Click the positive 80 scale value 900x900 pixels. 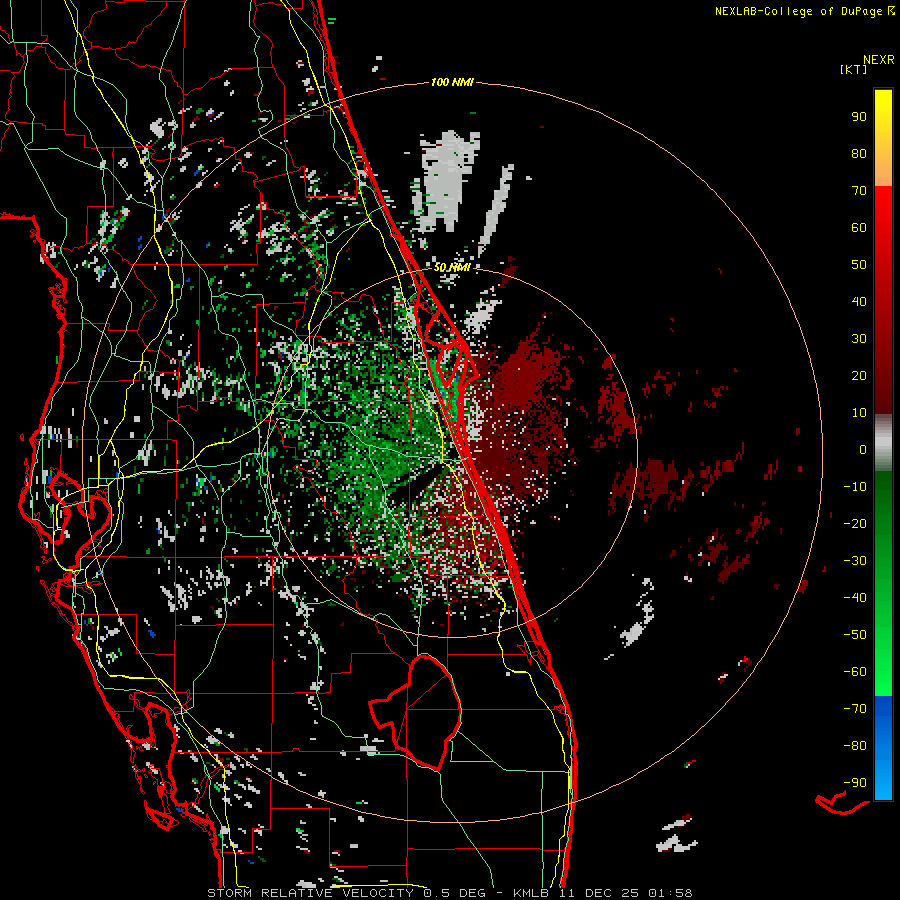pos(859,153)
